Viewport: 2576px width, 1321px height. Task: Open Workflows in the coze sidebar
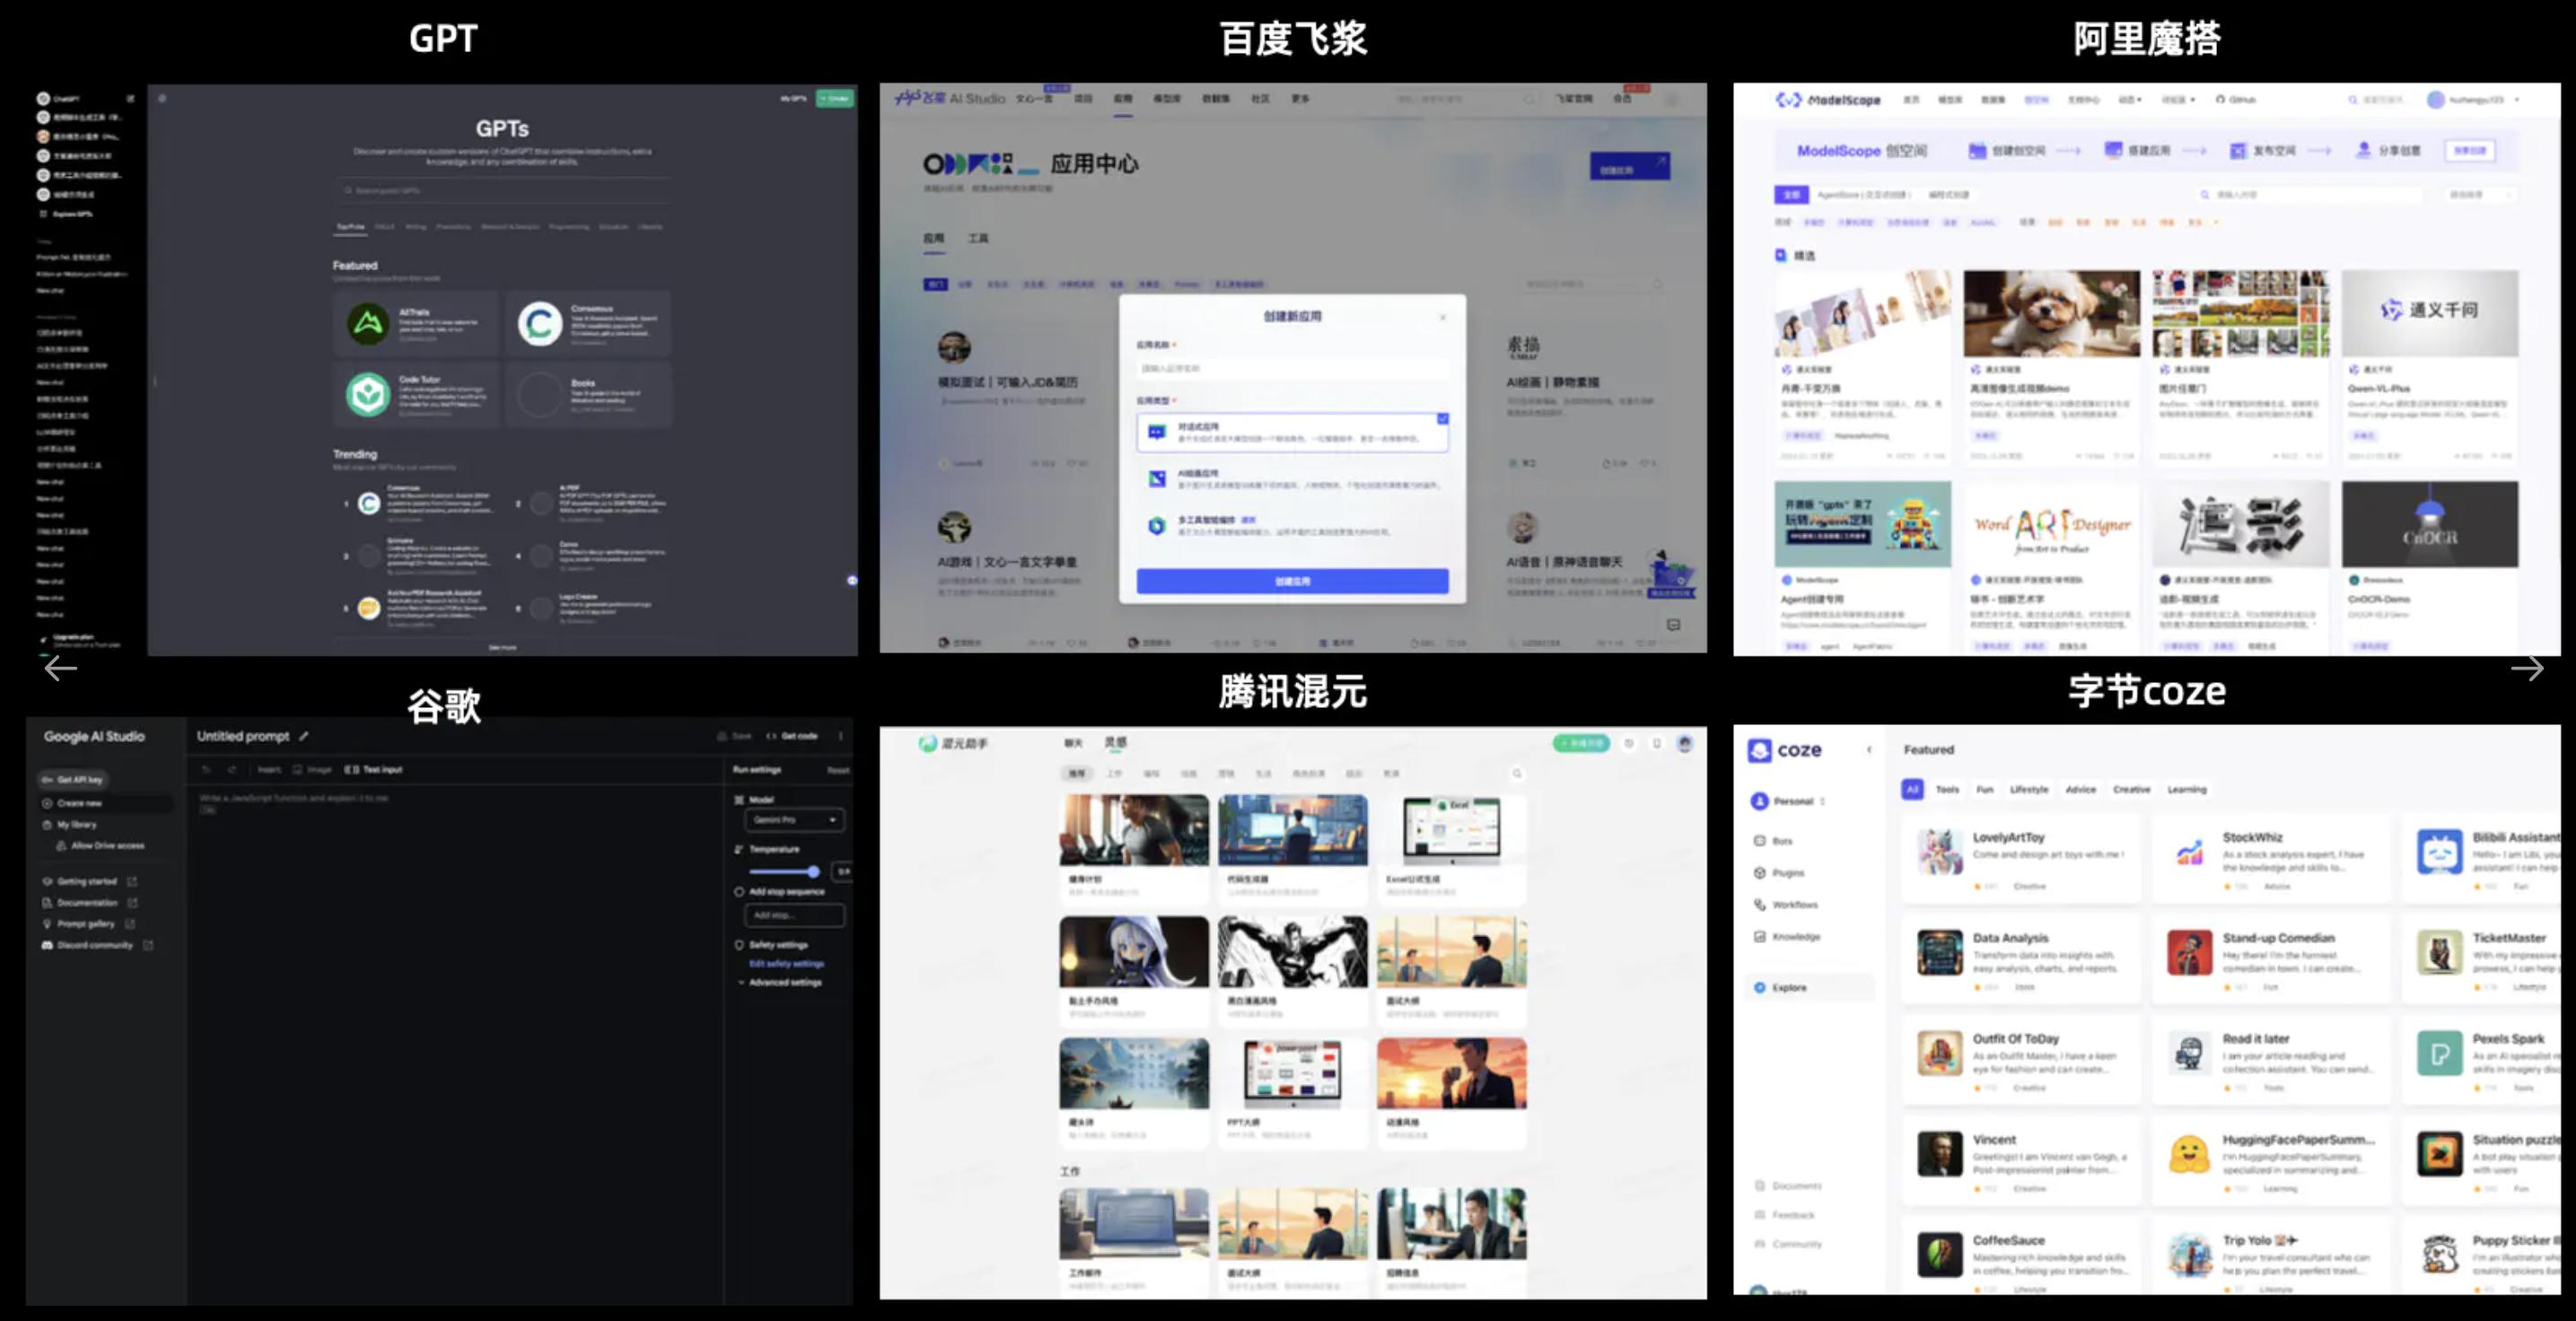pos(1786,905)
